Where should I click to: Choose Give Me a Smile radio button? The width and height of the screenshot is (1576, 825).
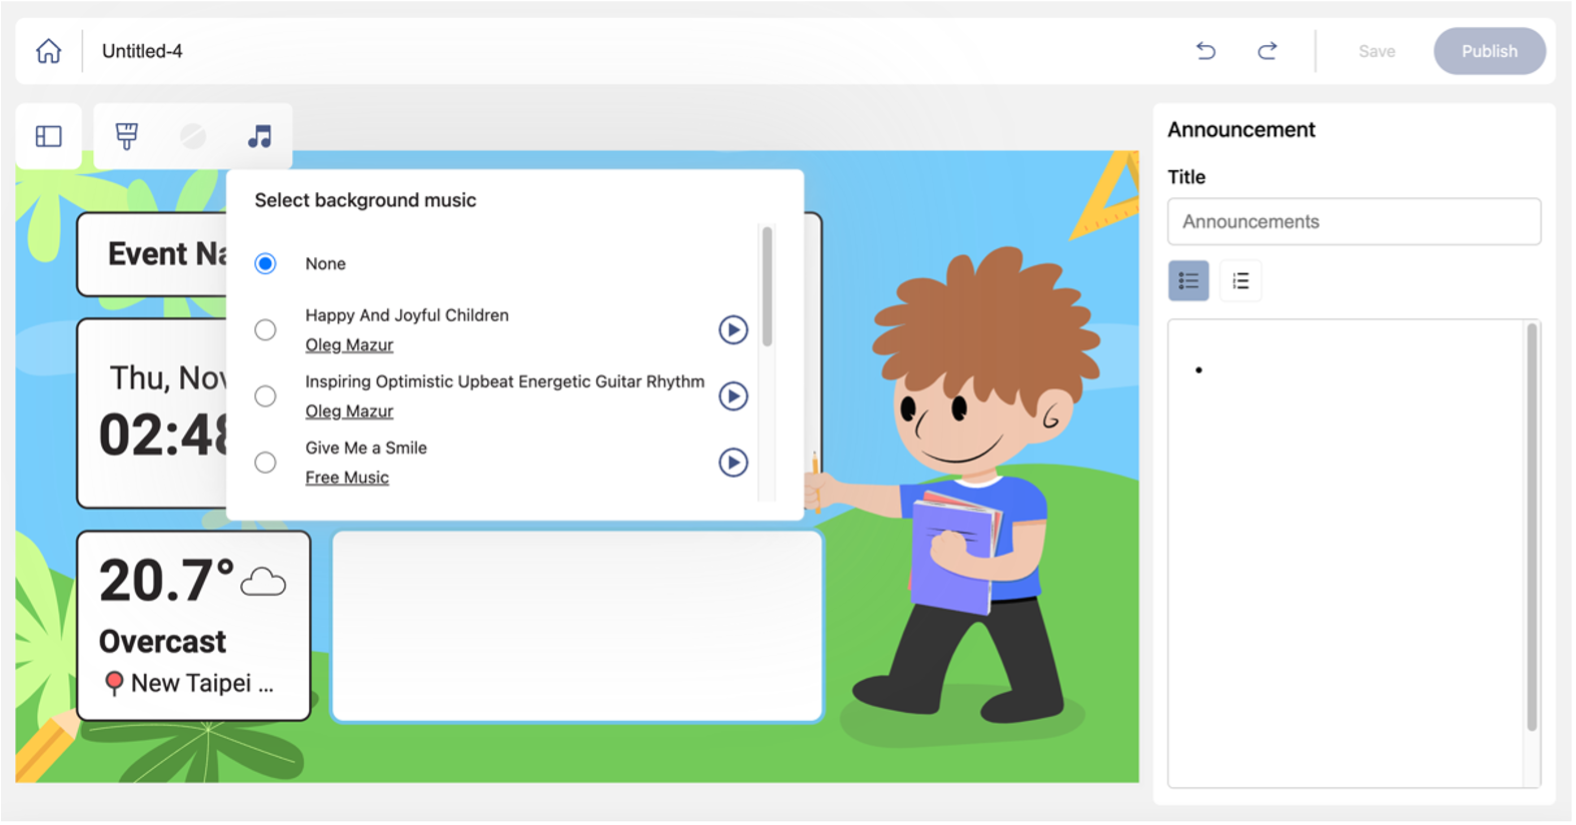265,463
